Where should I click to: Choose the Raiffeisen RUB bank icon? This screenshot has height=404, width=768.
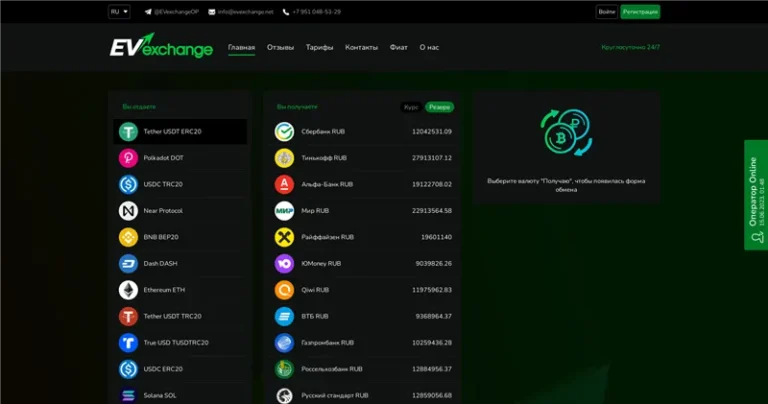(284, 237)
